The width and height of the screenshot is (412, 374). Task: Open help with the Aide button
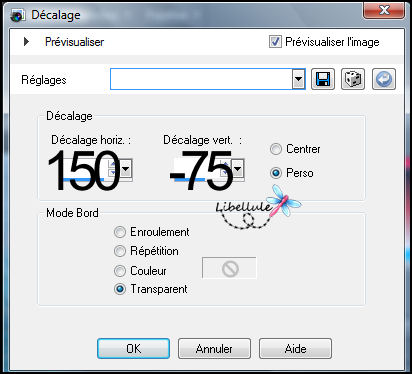pyautogui.click(x=295, y=349)
